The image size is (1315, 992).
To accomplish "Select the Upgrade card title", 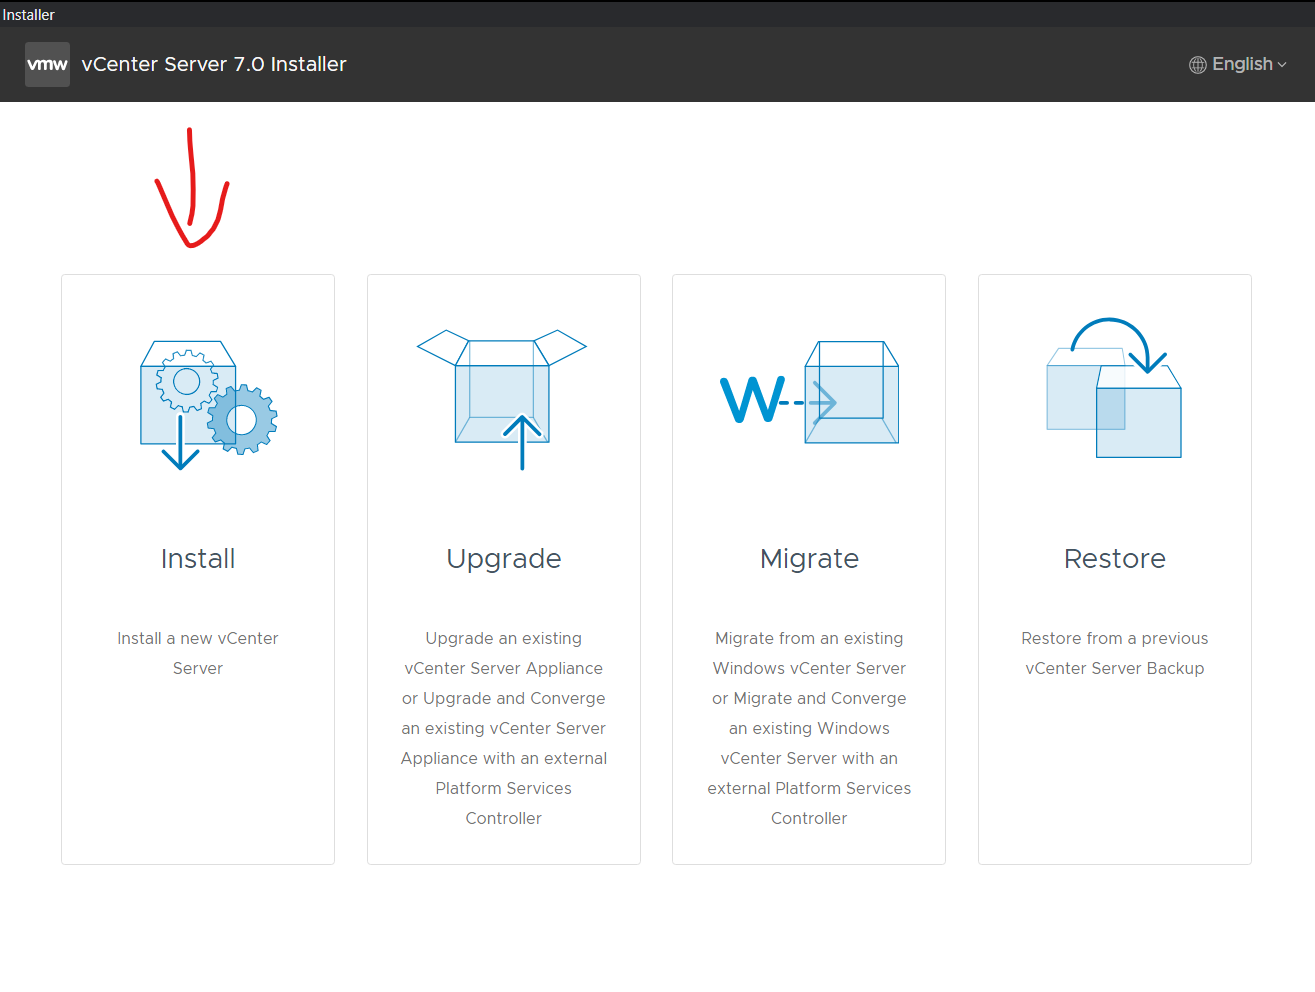I will click(x=504, y=559).
